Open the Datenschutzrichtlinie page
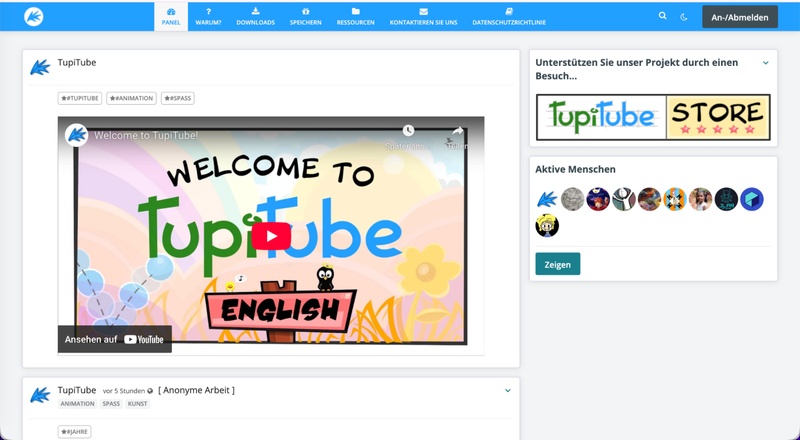The height and width of the screenshot is (440, 800). pyautogui.click(x=509, y=16)
